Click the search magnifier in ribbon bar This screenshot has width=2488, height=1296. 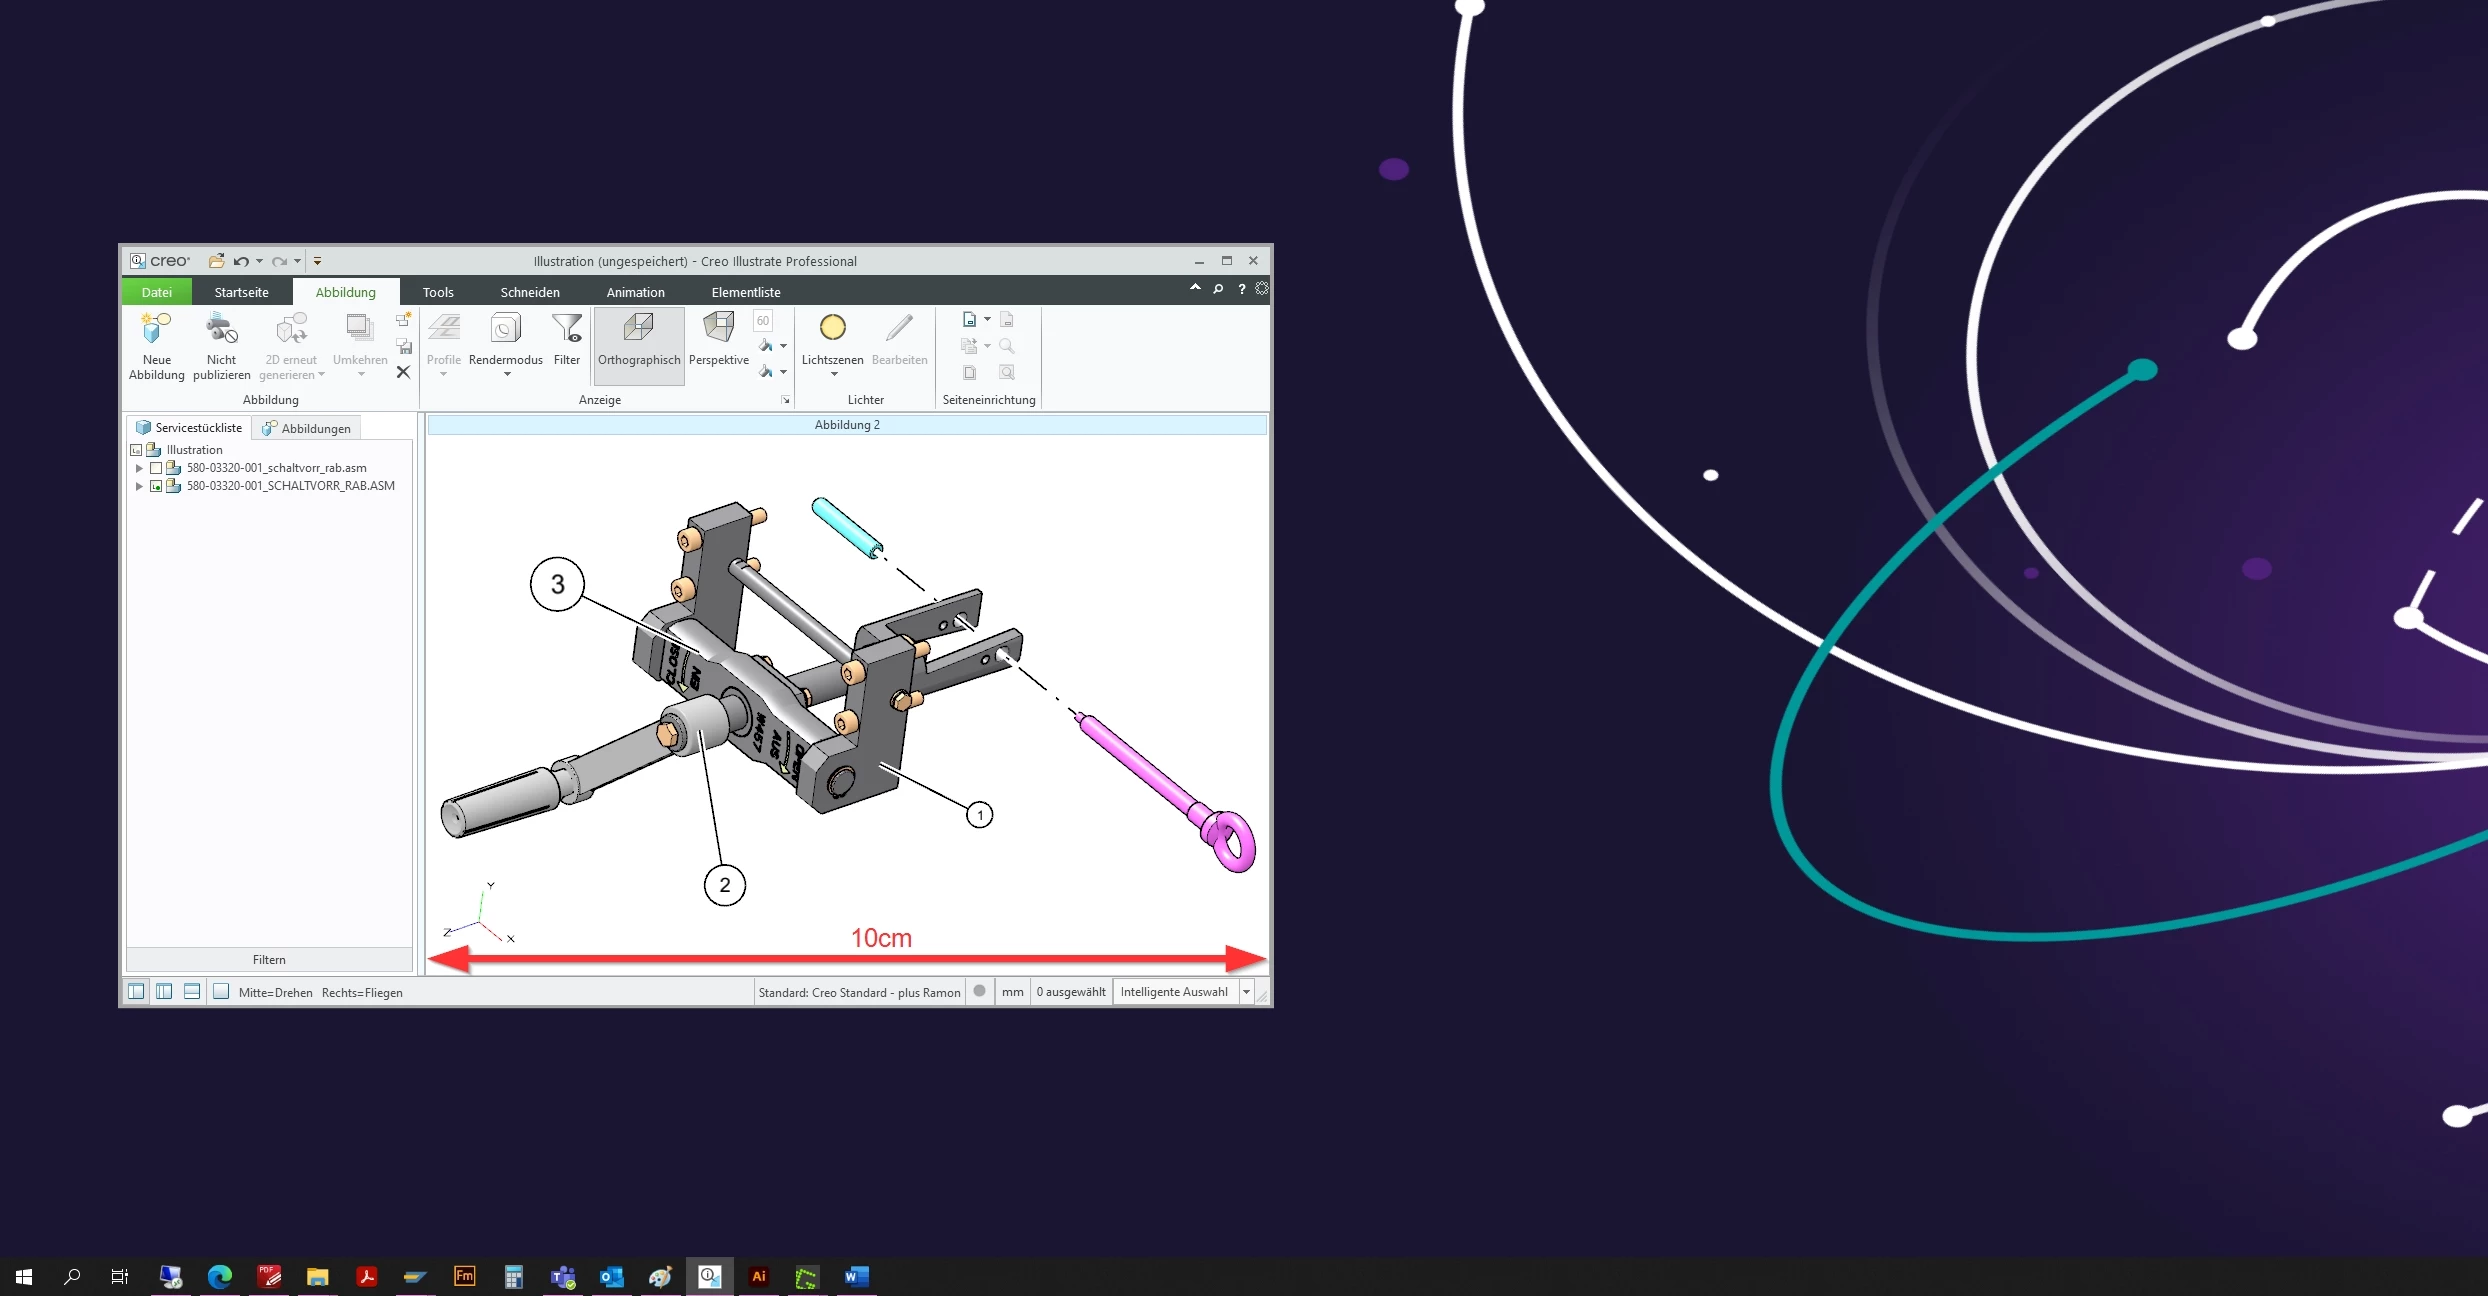coord(1218,289)
